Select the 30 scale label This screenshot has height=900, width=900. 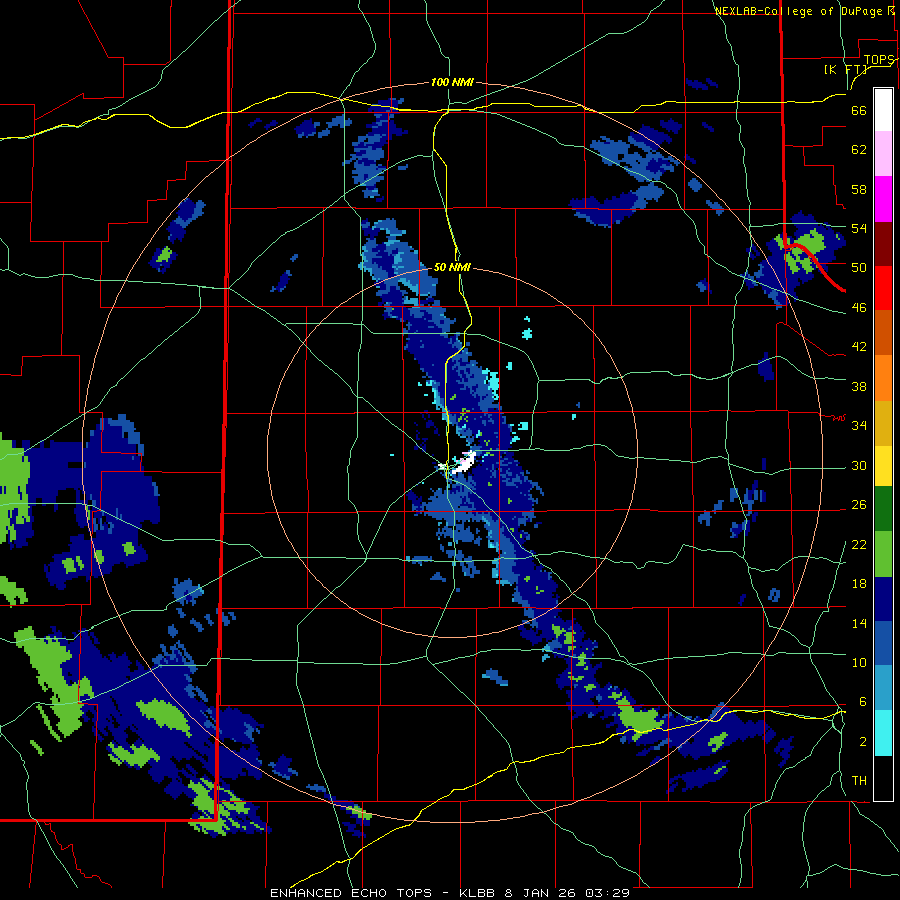click(x=859, y=465)
